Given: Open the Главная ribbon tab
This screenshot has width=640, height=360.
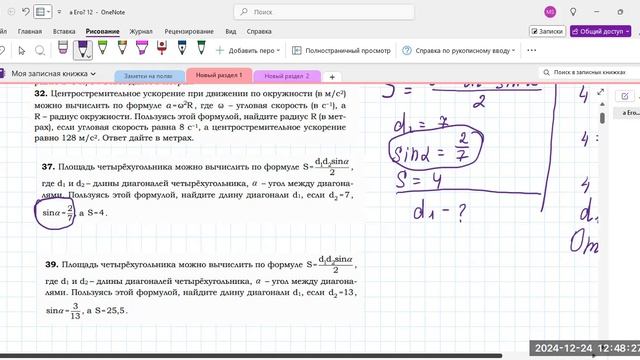Looking at the screenshot, I should [30, 31].
